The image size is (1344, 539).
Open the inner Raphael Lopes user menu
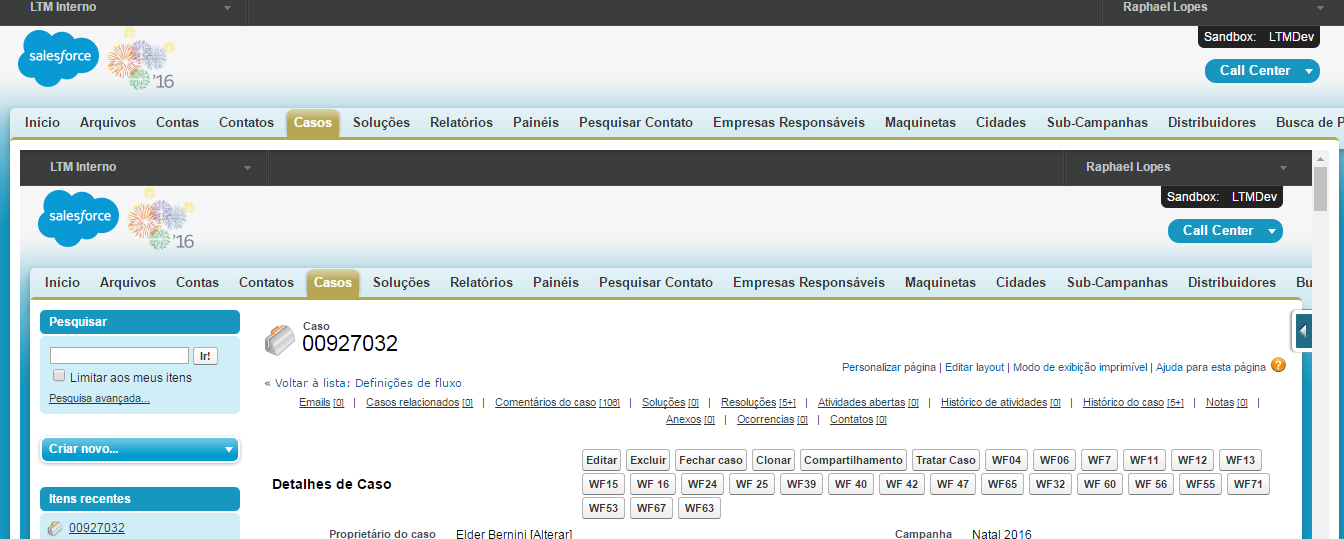pos(1186,167)
